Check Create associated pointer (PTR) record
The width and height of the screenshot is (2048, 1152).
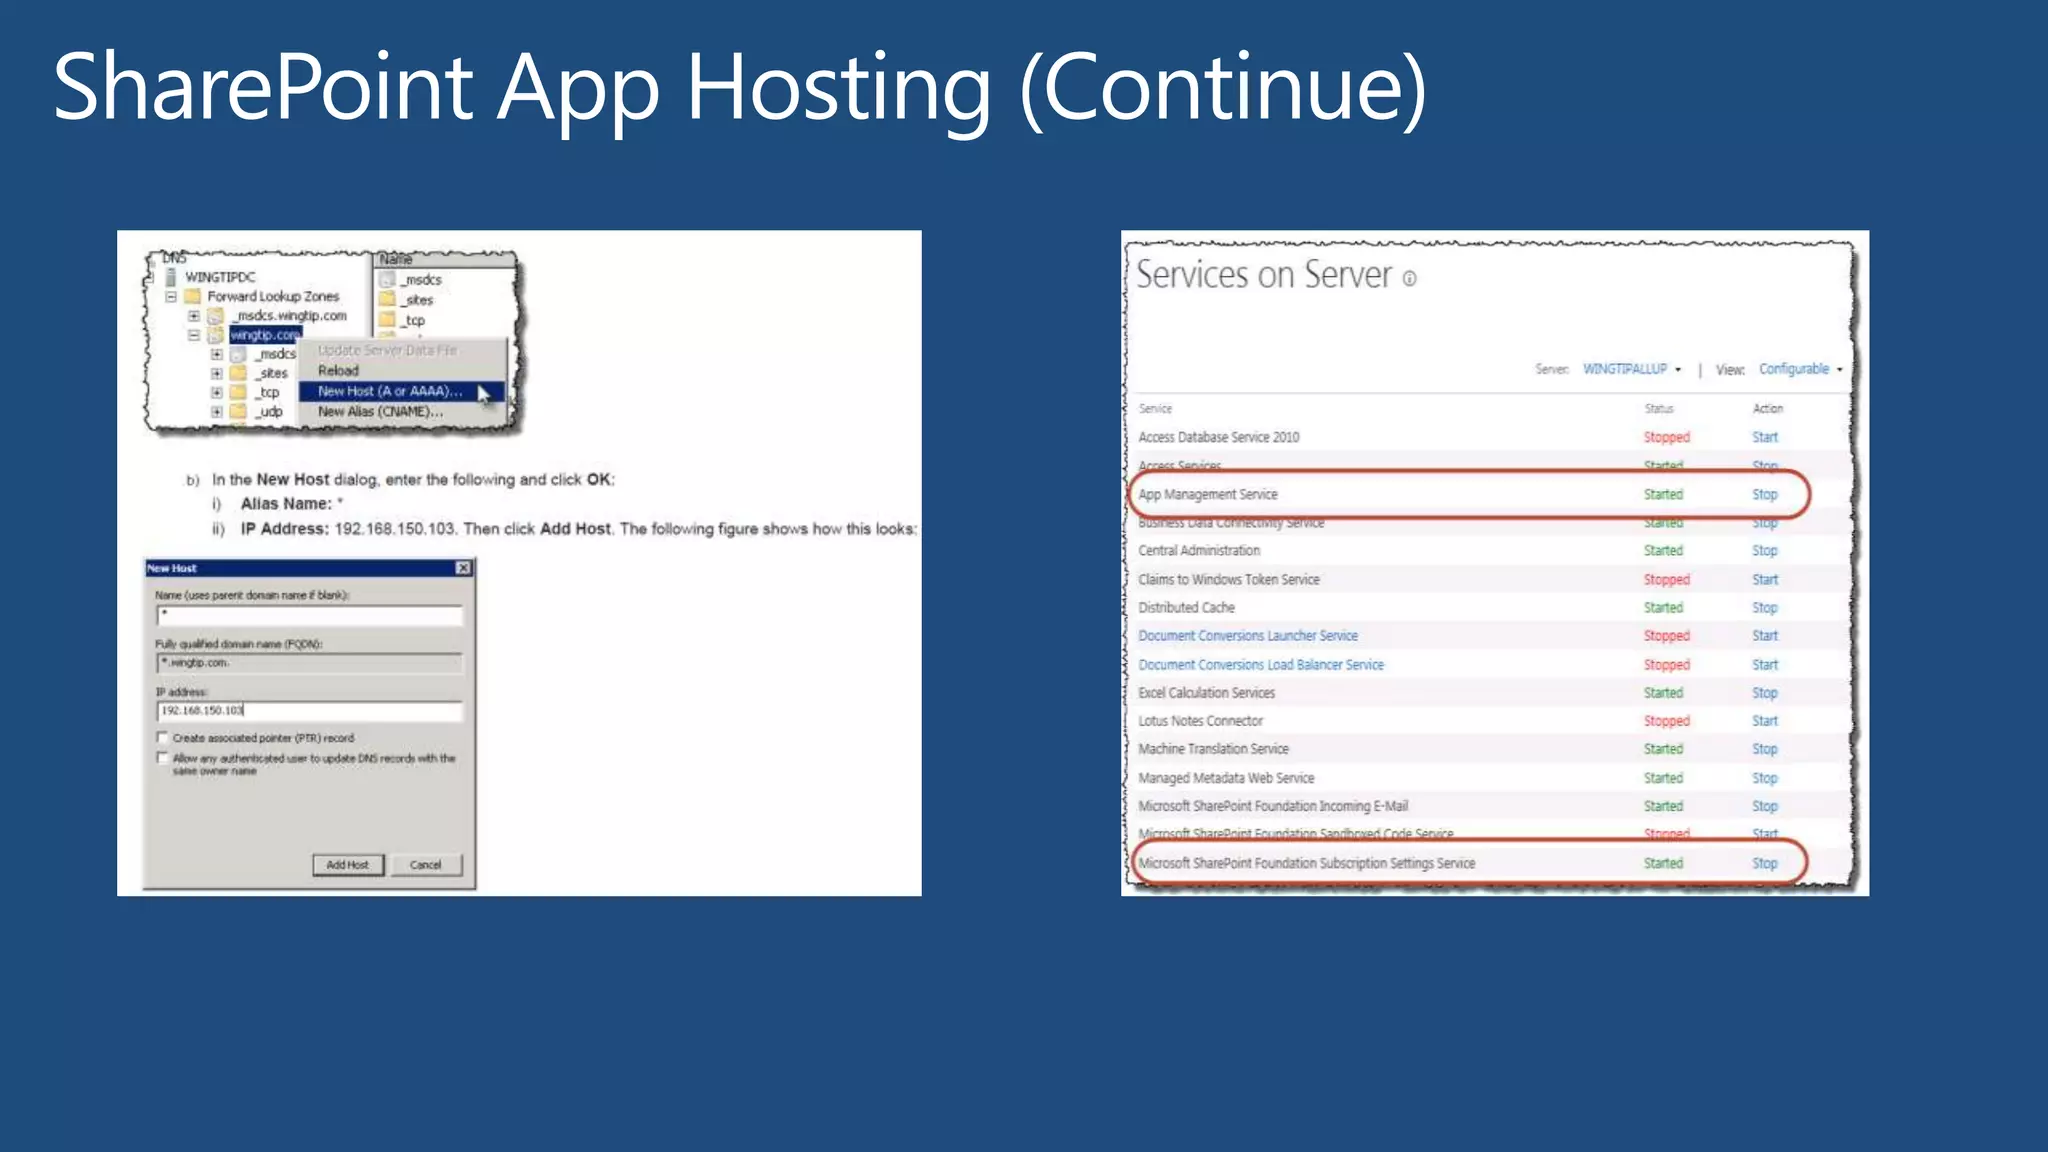[x=162, y=738]
